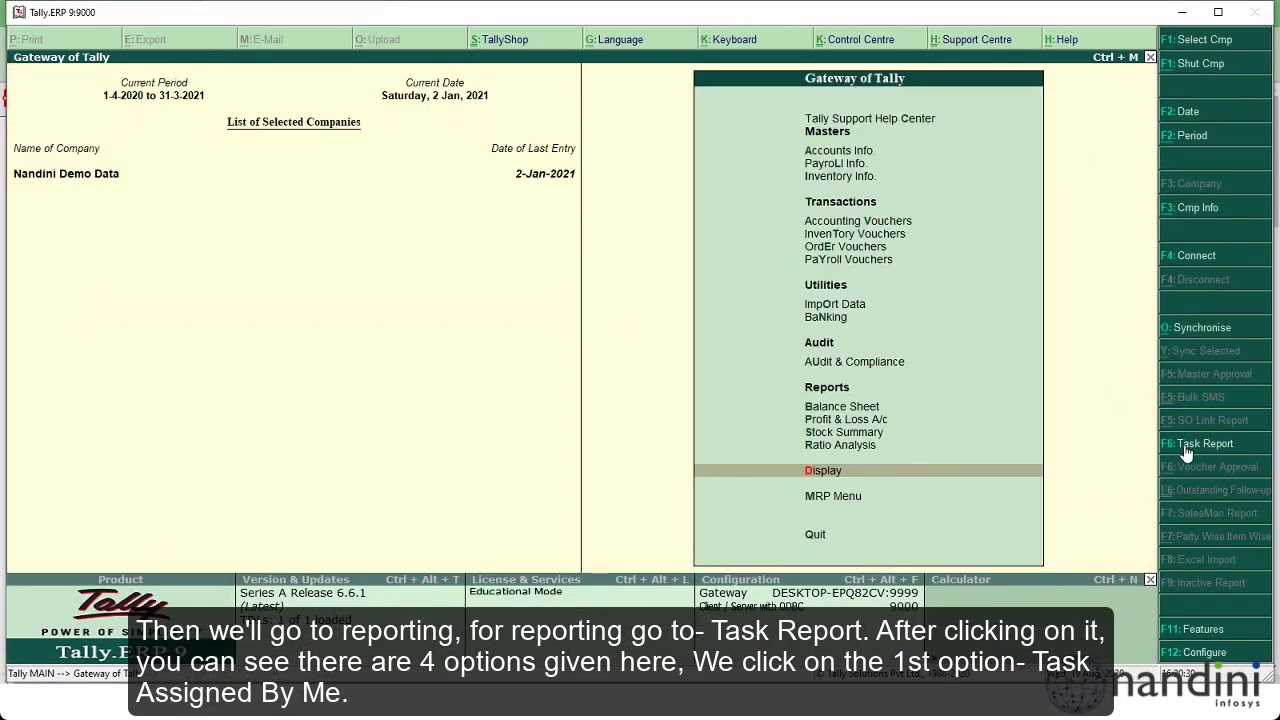The height and width of the screenshot is (720, 1280).
Task: Click F1 Select Cmp button
Action: pos(1215,40)
